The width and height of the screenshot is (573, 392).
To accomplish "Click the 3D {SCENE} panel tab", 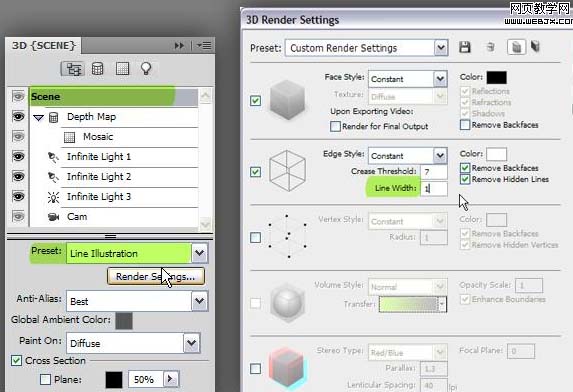I will [x=43, y=46].
